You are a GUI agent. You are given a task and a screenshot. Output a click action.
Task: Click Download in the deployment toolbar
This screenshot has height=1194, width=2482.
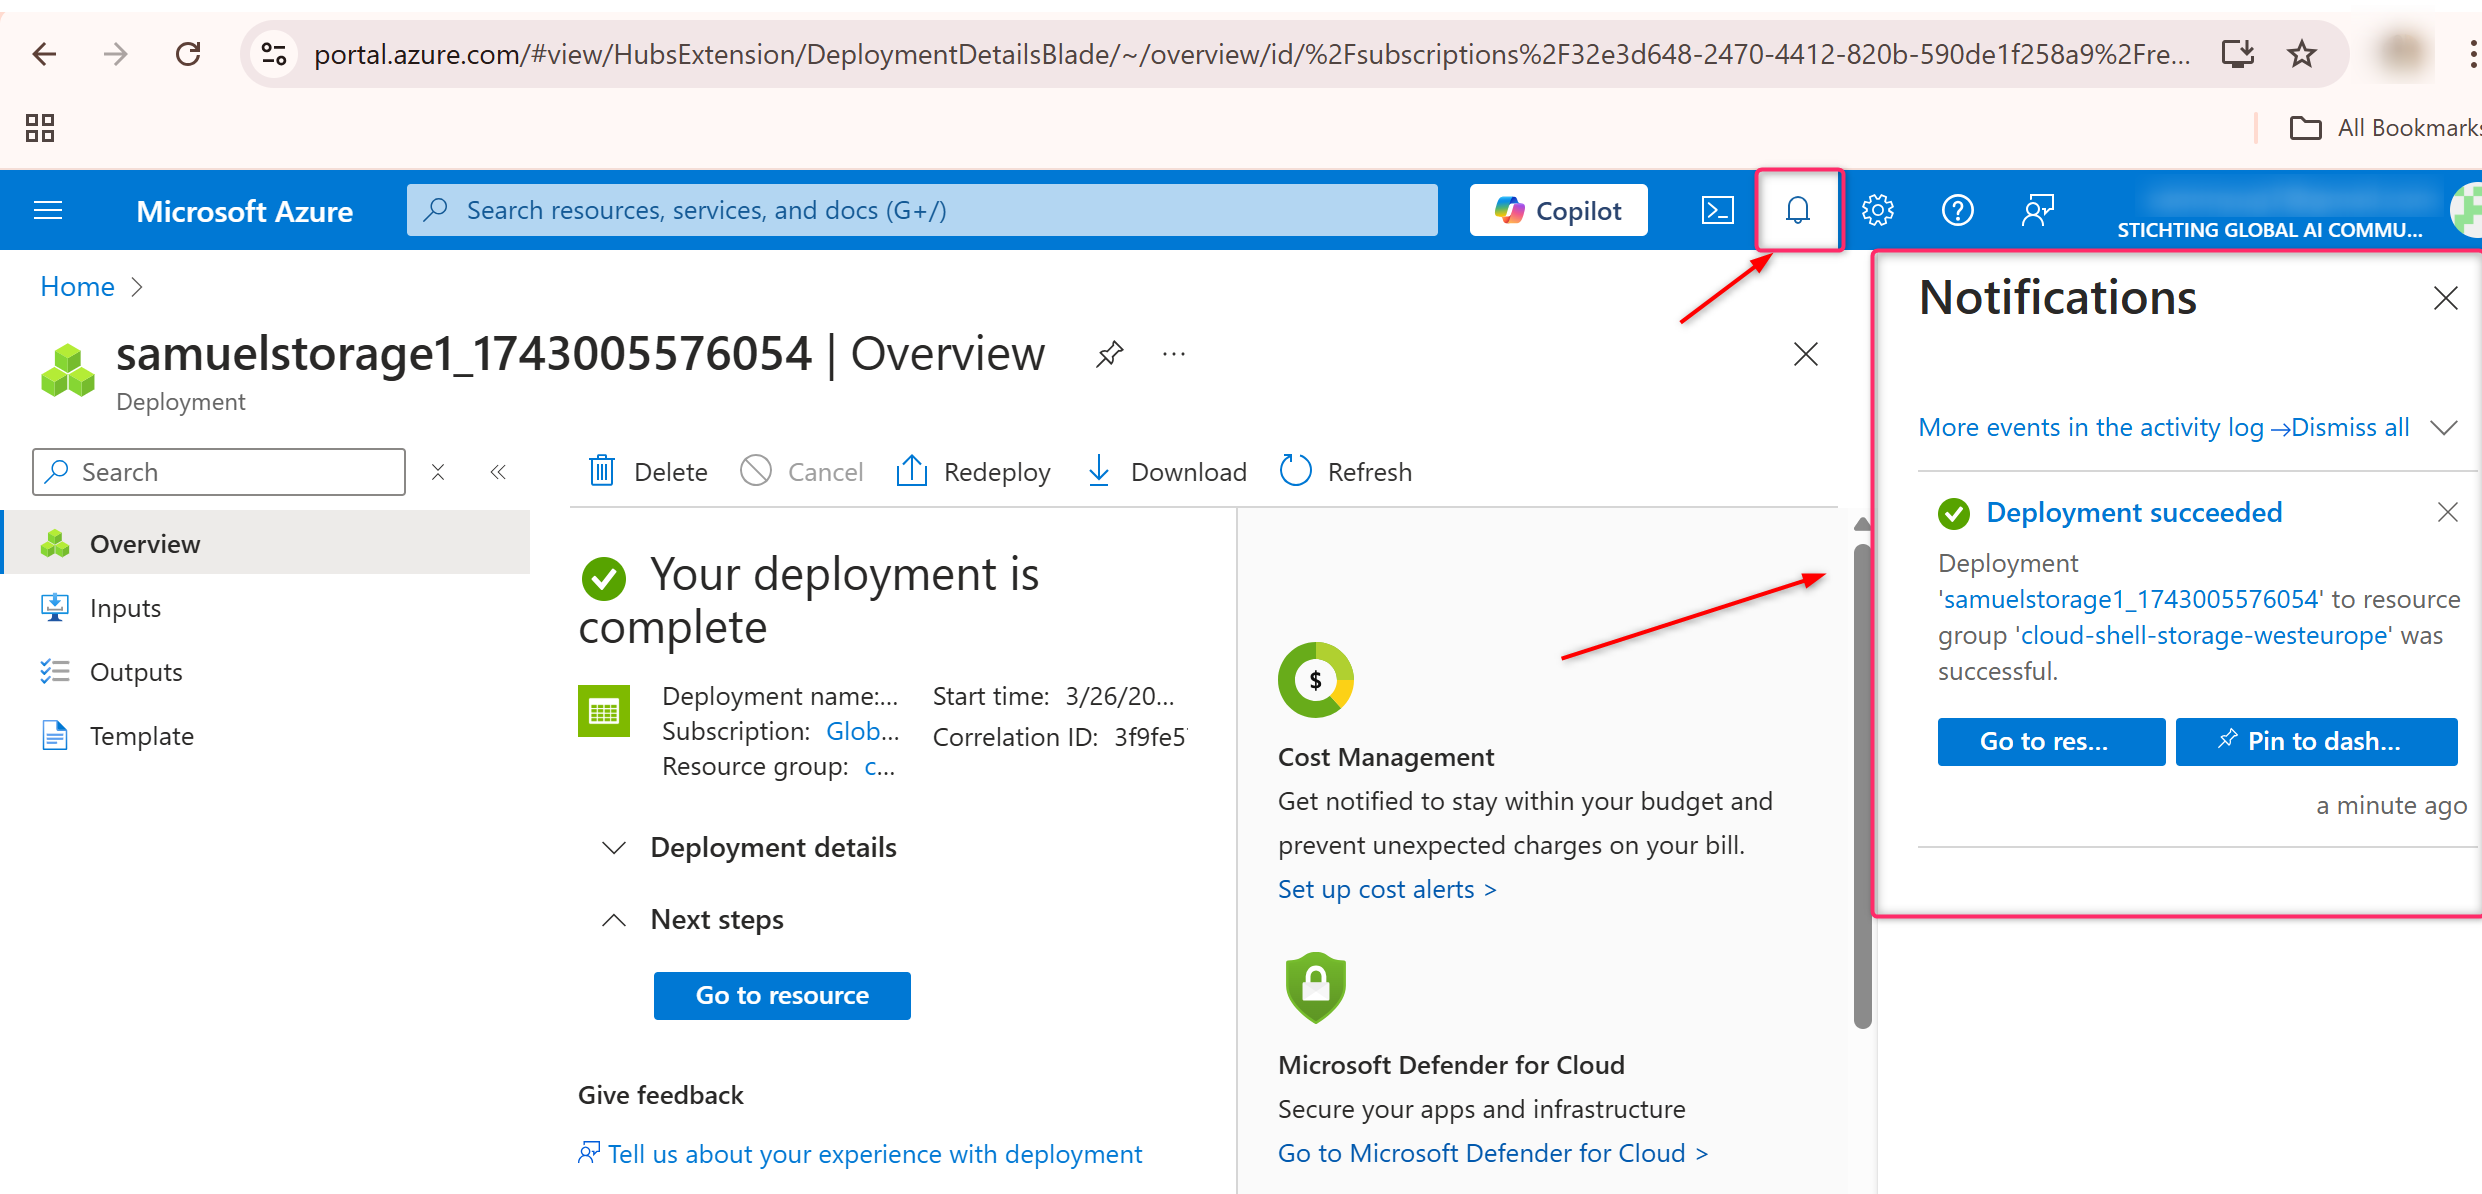click(x=1166, y=471)
